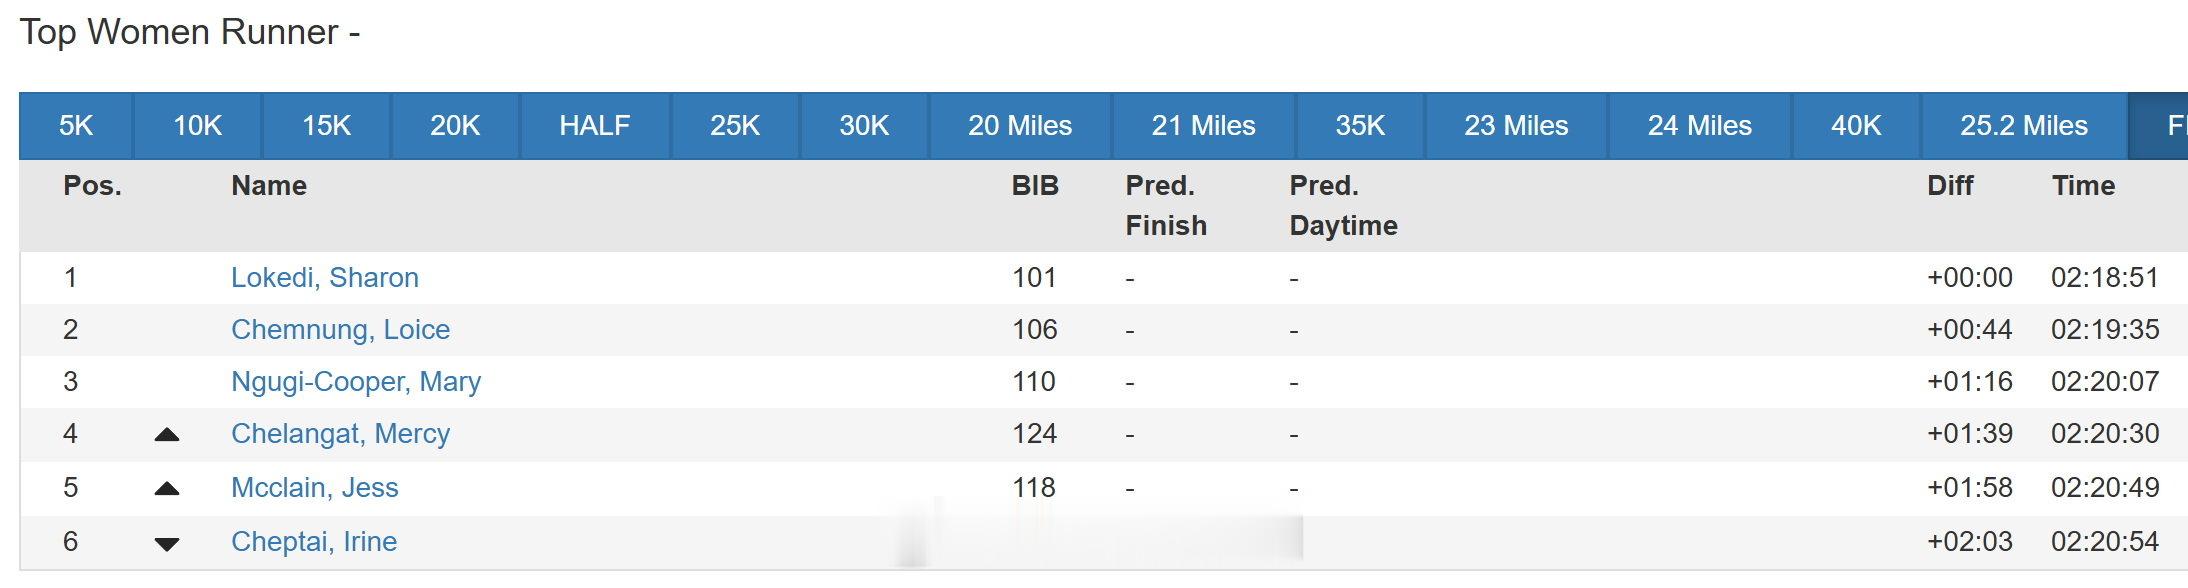Switch to the 5K split tab
The height and width of the screenshot is (588, 2188).
[x=76, y=126]
